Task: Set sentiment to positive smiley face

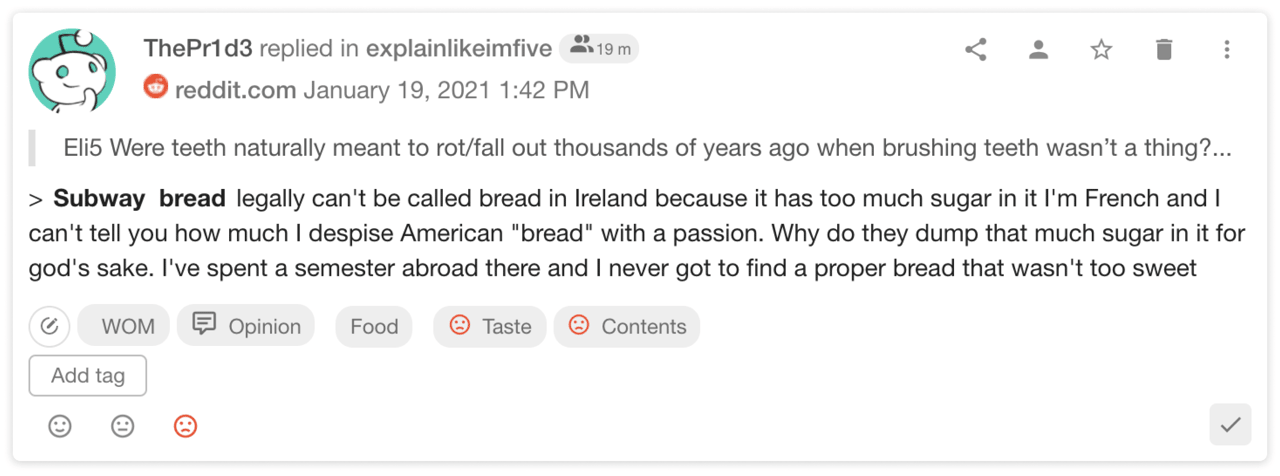Action: [60, 426]
